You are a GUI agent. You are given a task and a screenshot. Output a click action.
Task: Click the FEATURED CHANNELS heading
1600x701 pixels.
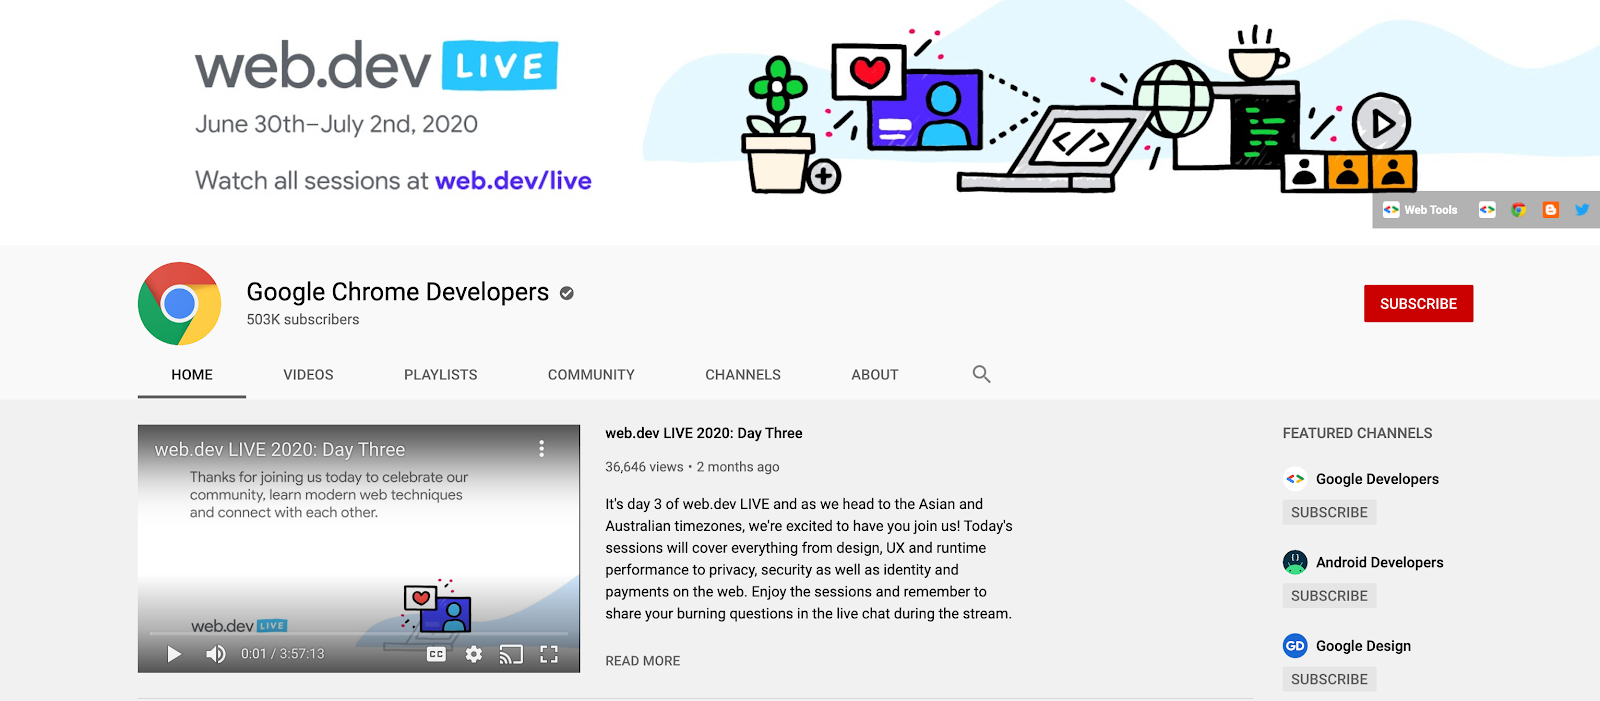[x=1357, y=433]
